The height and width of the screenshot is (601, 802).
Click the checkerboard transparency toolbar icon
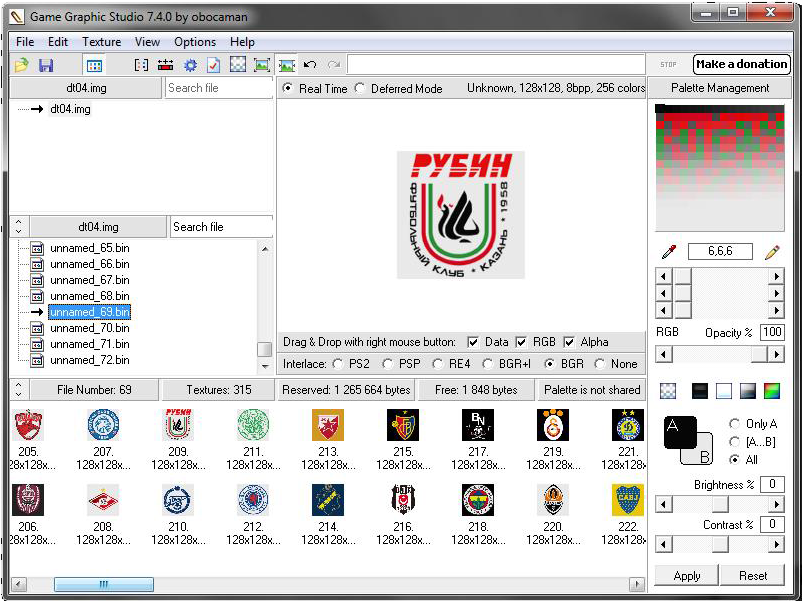[238, 64]
